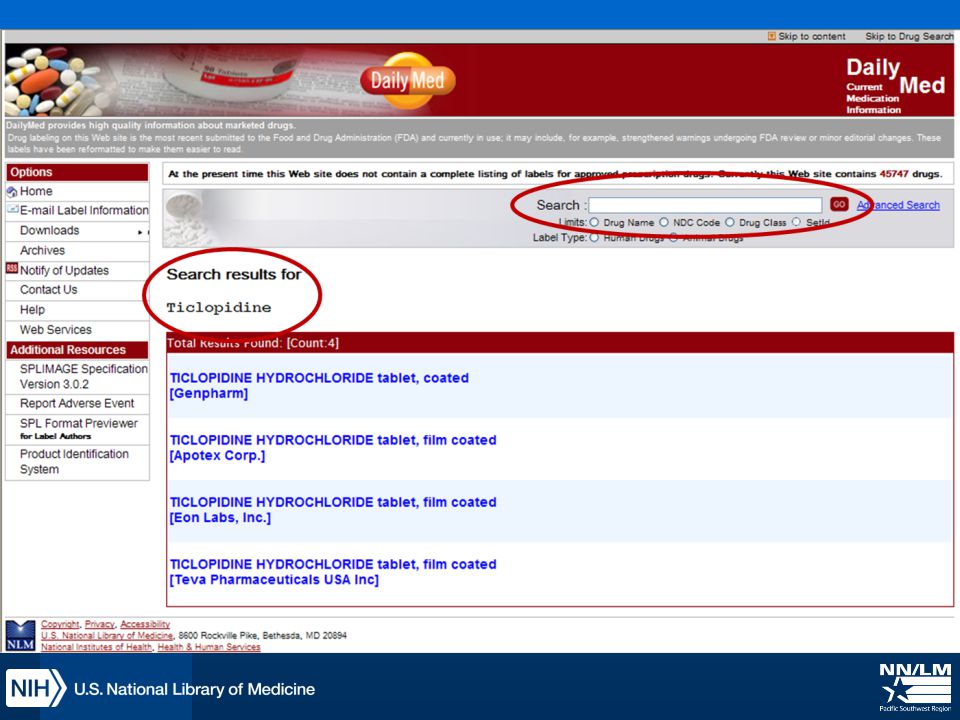Open Health & Human Services link

click(209, 647)
